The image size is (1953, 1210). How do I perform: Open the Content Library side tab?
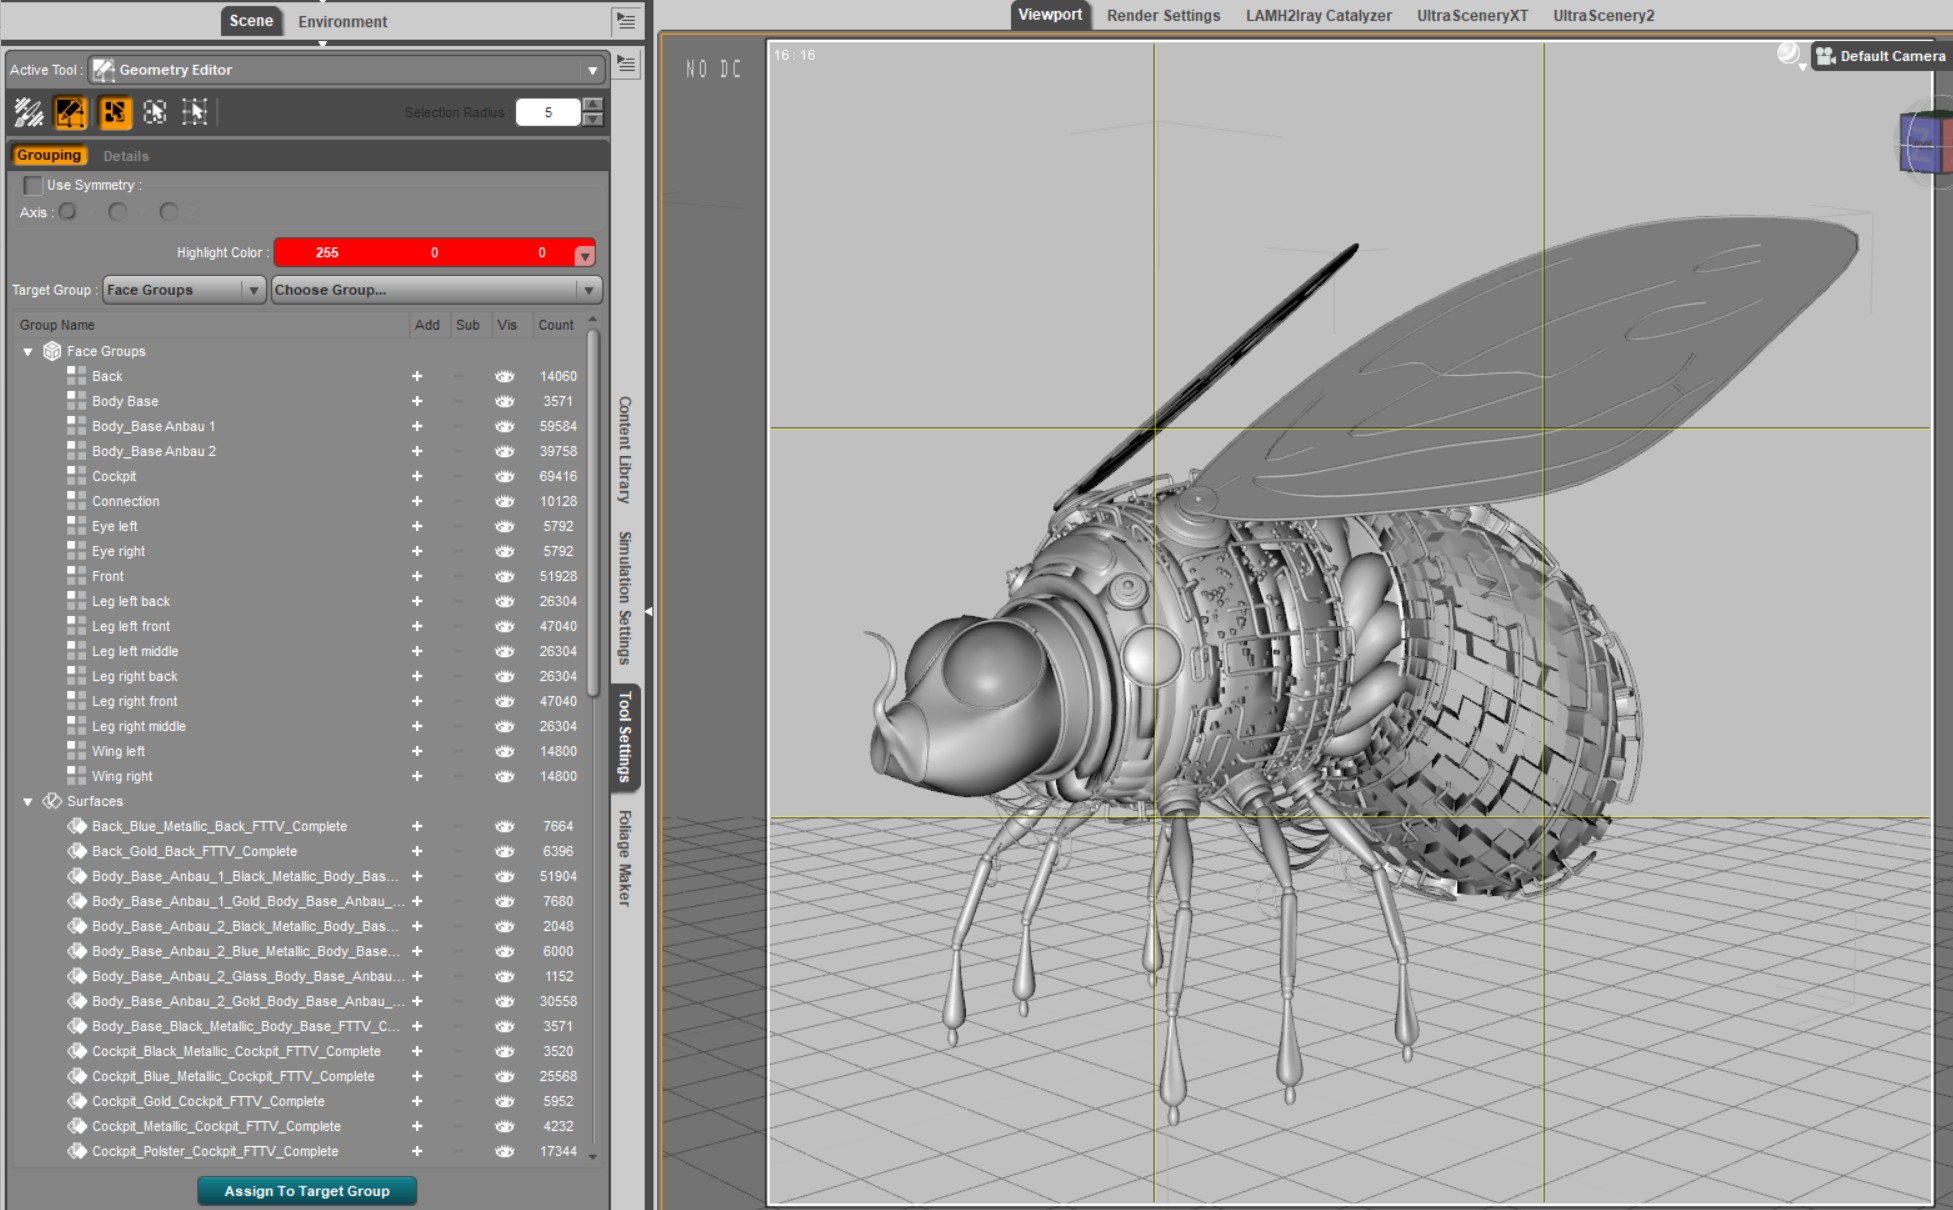click(x=624, y=450)
